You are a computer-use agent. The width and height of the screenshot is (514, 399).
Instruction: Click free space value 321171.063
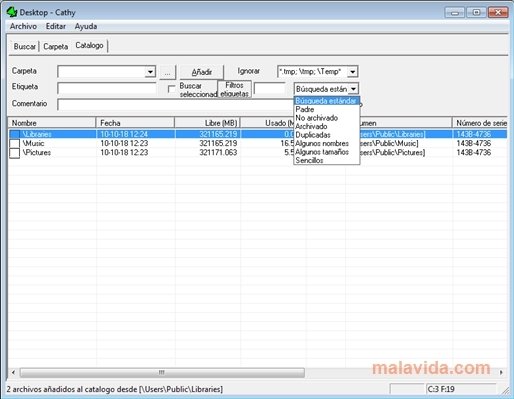point(218,153)
